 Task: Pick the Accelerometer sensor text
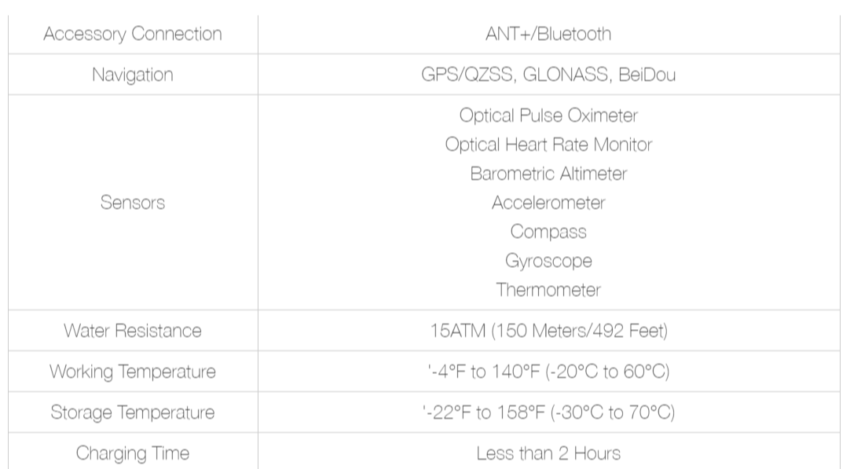[x=548, y=202]
